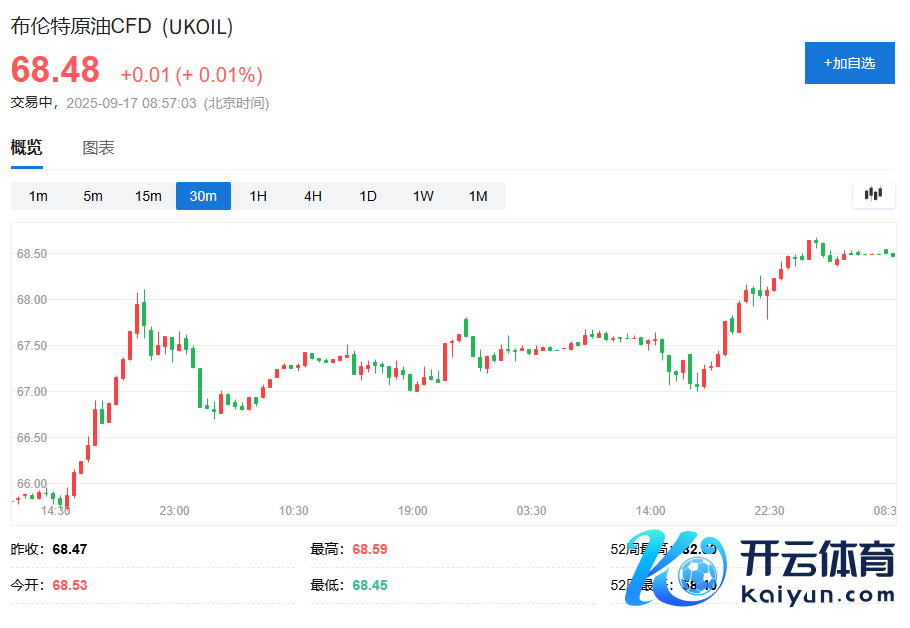This screenshot has height=628, width=910.
Task: Click the current price 68.48
Action: pos(55,70)
